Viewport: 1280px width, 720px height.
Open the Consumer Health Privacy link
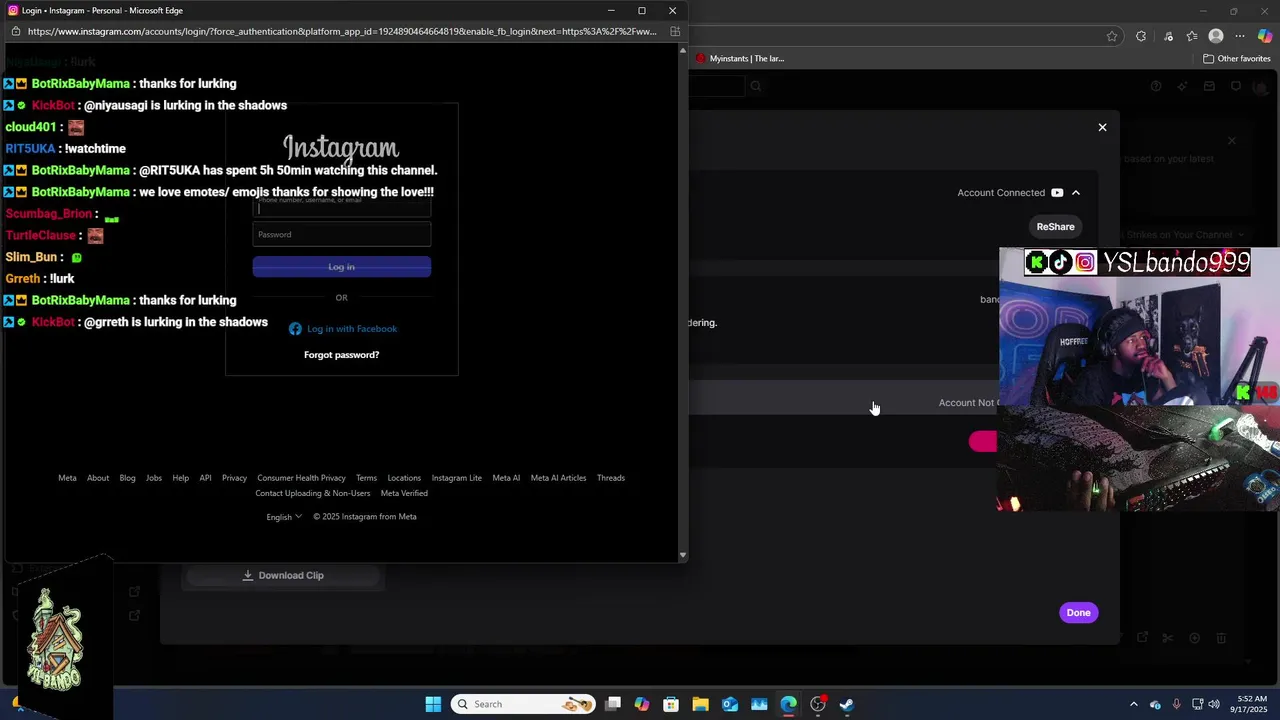pos(301,478)
